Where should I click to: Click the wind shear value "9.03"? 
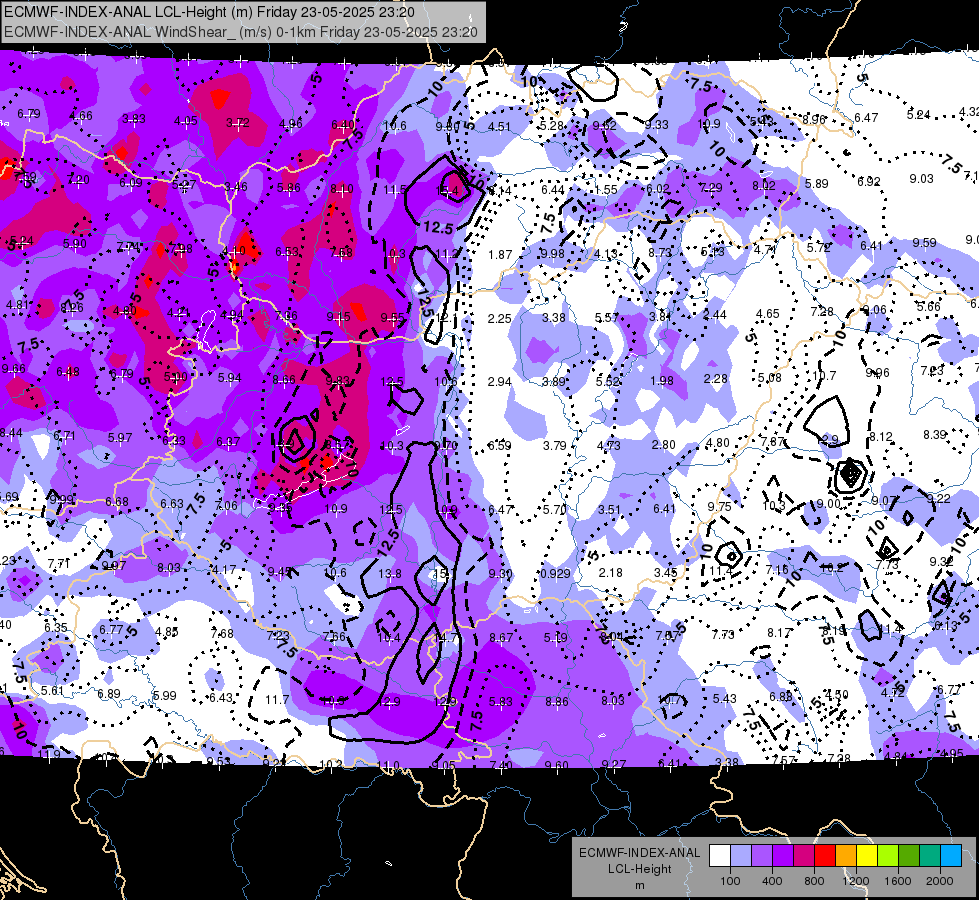click(922, 179)
